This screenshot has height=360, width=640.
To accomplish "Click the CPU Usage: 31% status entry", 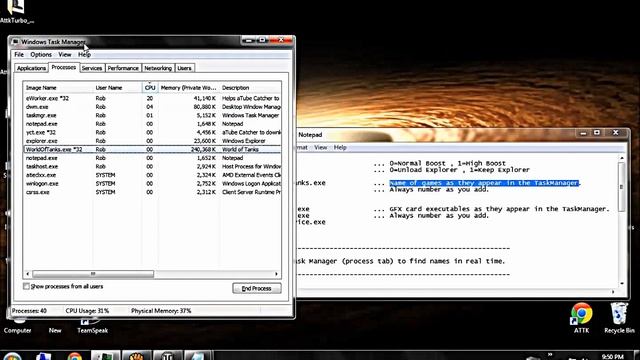I will tap(87, 311).
